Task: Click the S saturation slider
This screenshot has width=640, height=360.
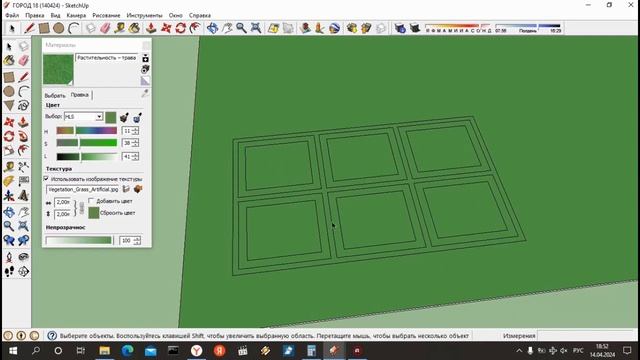Action: (87, 143)
